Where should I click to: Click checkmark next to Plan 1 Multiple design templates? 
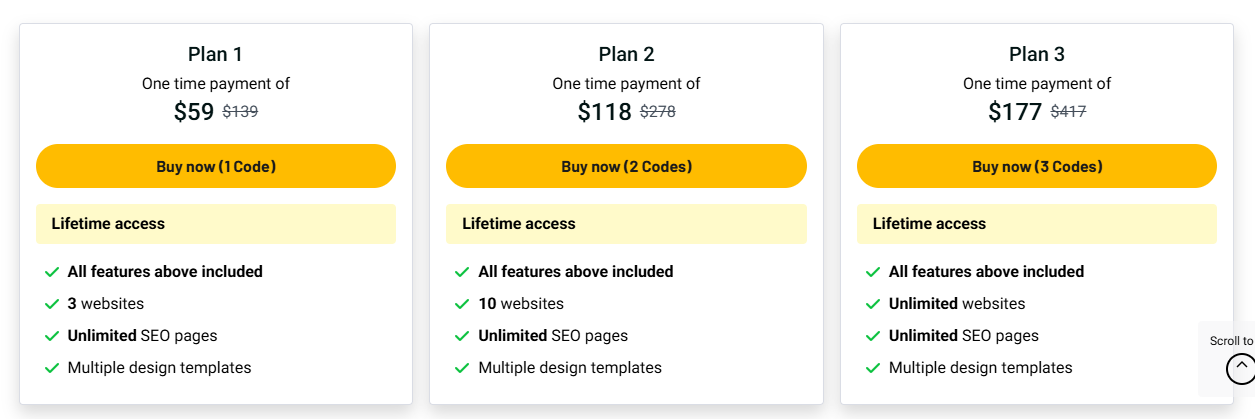pyautogui.click(x=52, y=368)
